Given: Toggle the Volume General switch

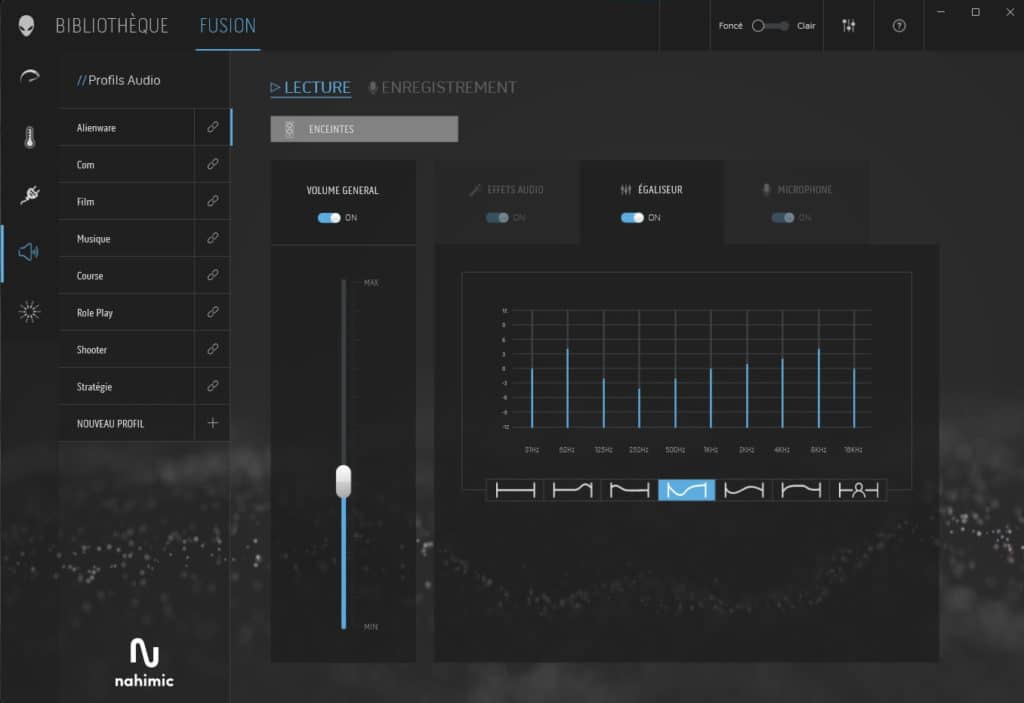Looking at the screenshot, I should pos(329,218).
